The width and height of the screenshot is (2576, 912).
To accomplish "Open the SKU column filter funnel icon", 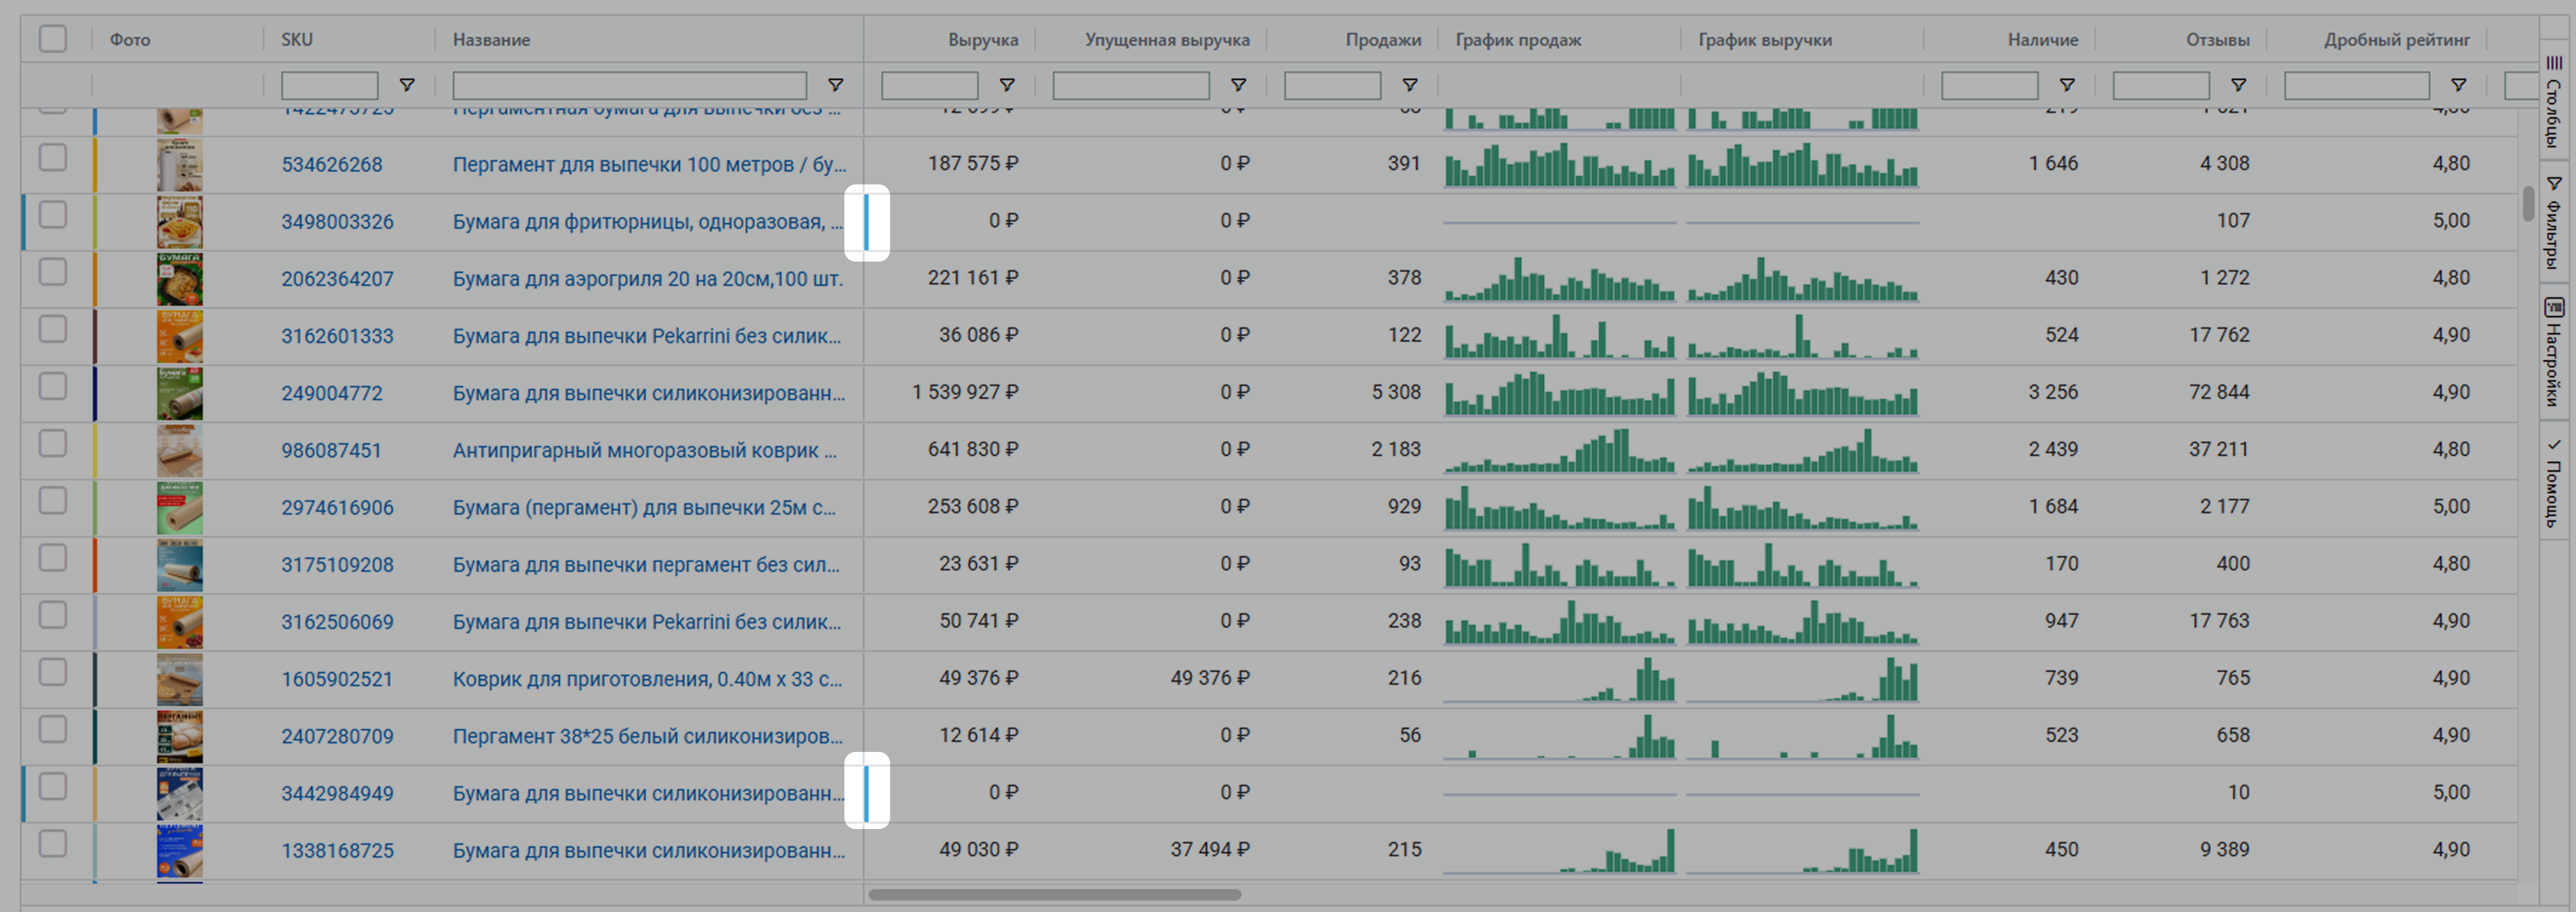I will pyautogui.click(x=406, y=85).
